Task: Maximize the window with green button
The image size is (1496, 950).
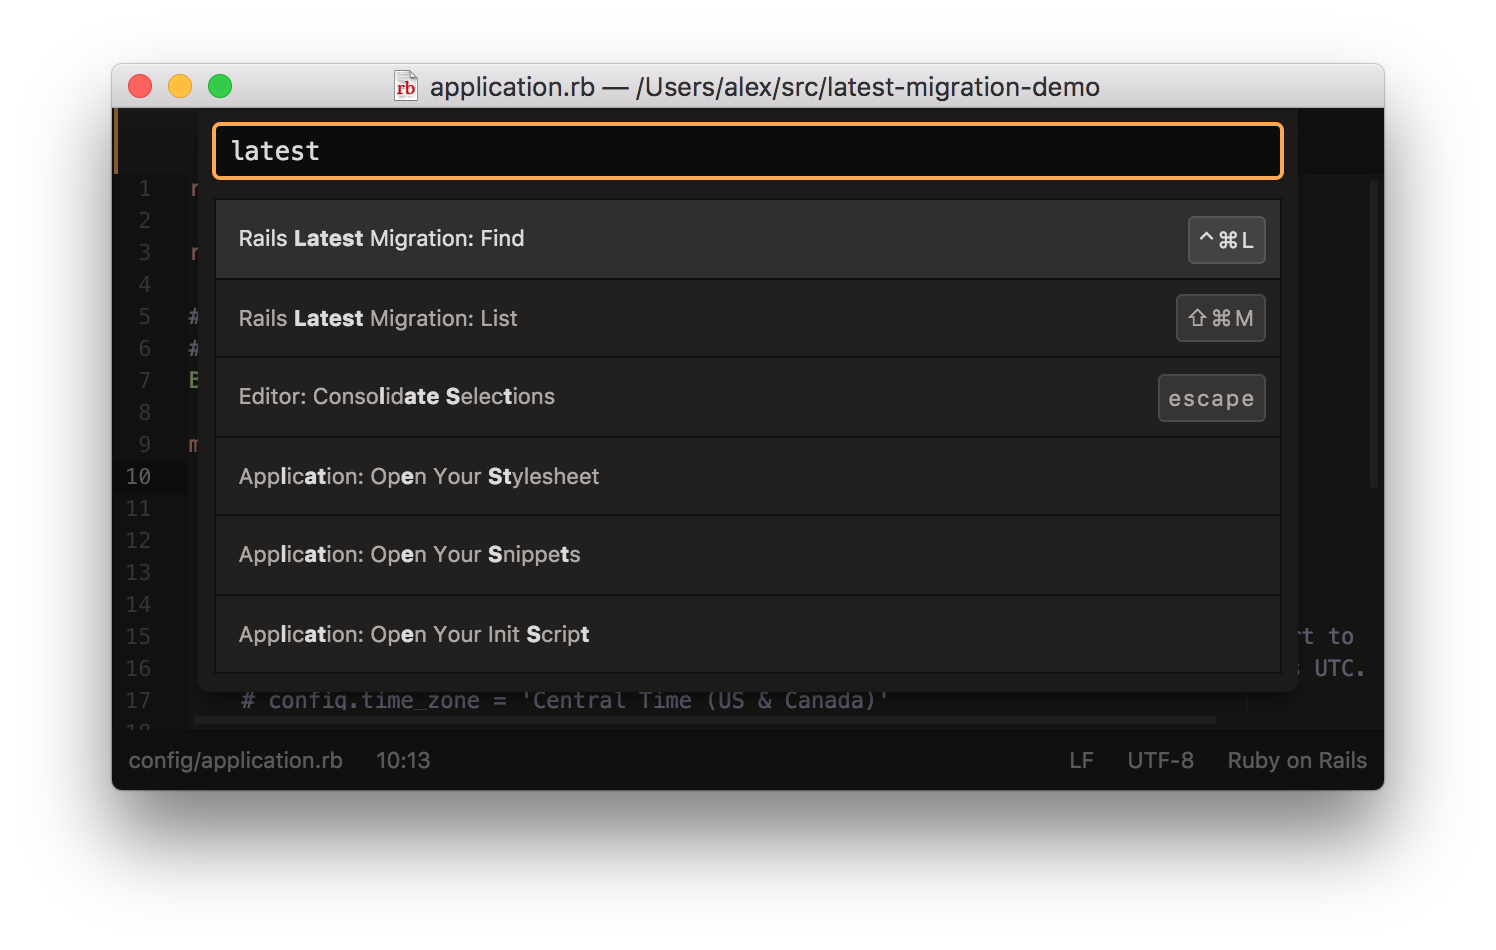Action: coord(220,86)
